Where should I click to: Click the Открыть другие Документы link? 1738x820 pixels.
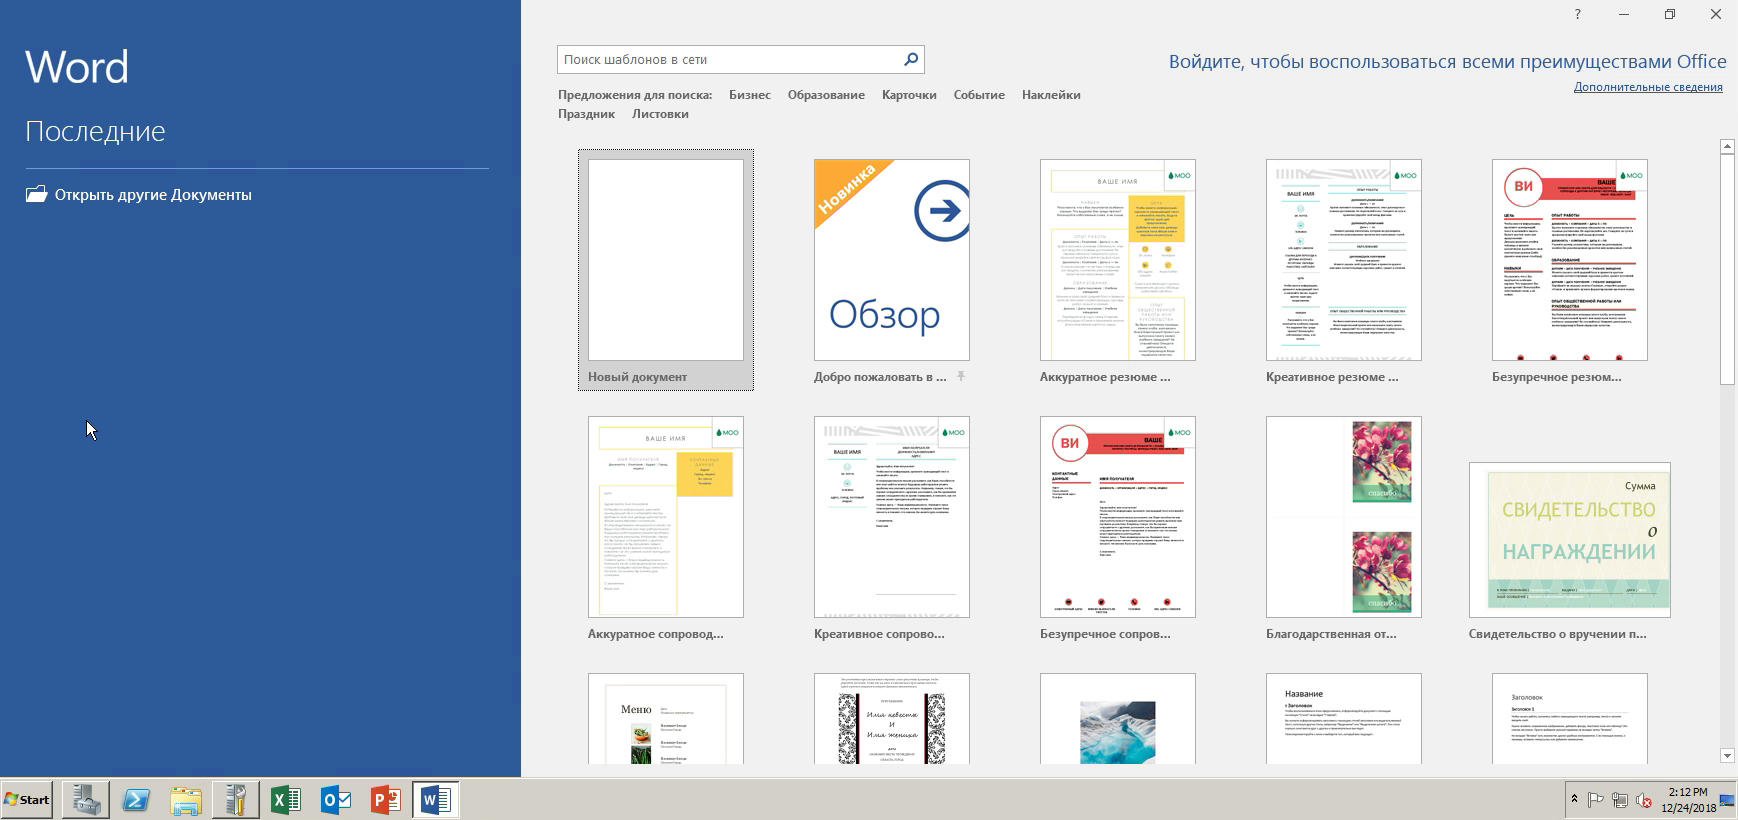(153, 195)
